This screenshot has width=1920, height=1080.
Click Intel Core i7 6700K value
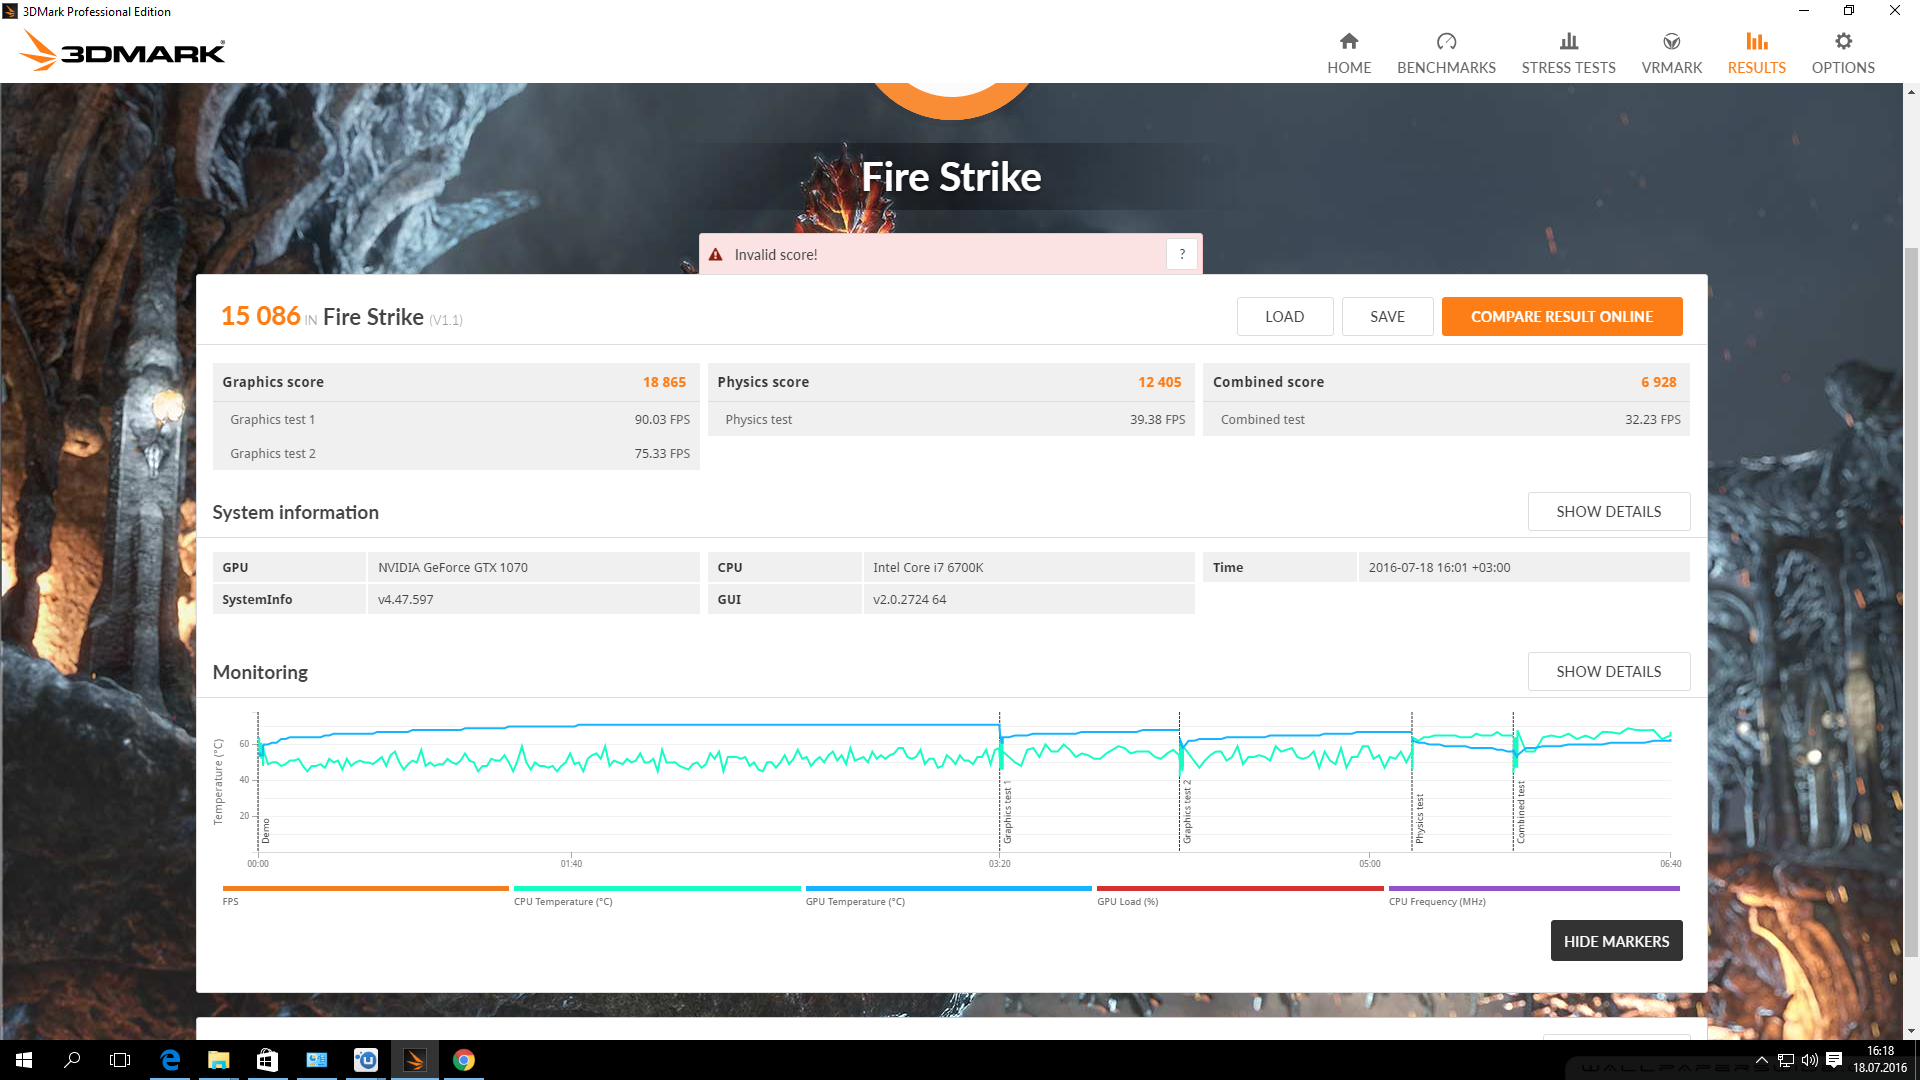click(x=928, y=567)
